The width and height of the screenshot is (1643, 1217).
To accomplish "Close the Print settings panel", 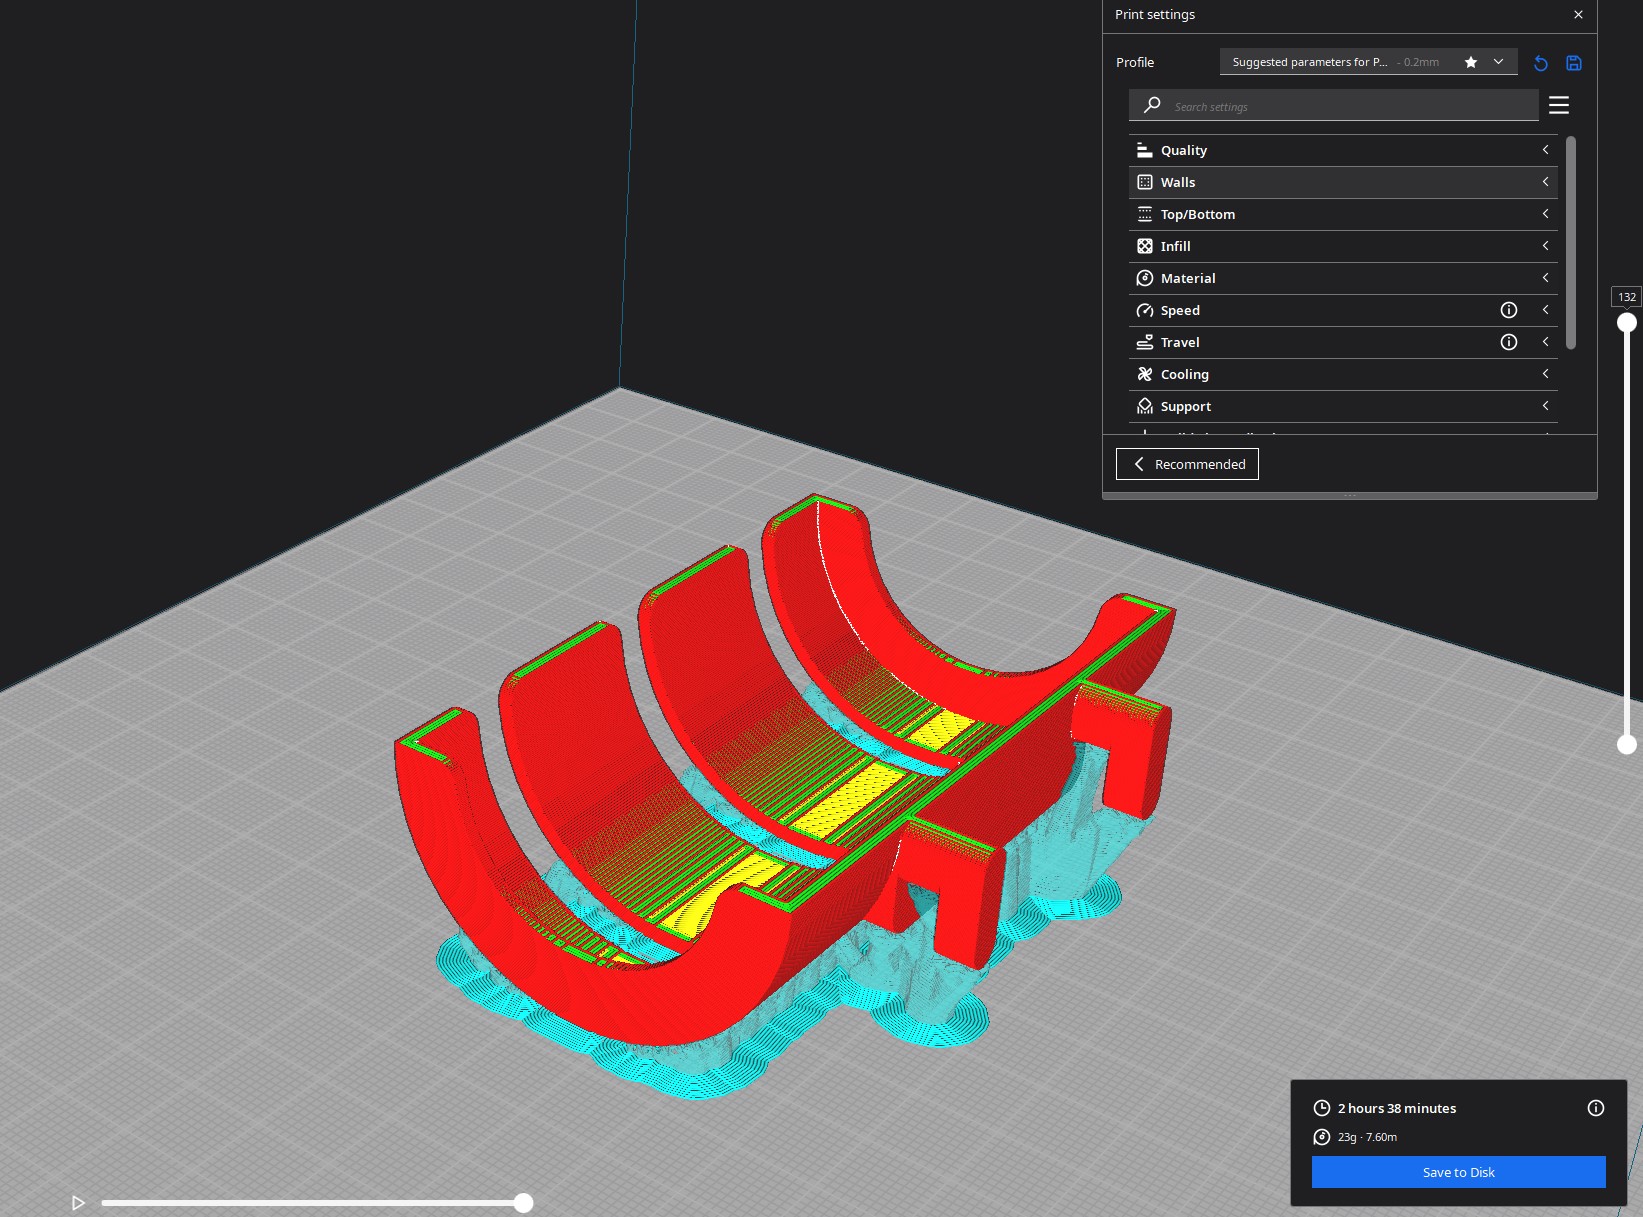I will [x=1578, y=15].
